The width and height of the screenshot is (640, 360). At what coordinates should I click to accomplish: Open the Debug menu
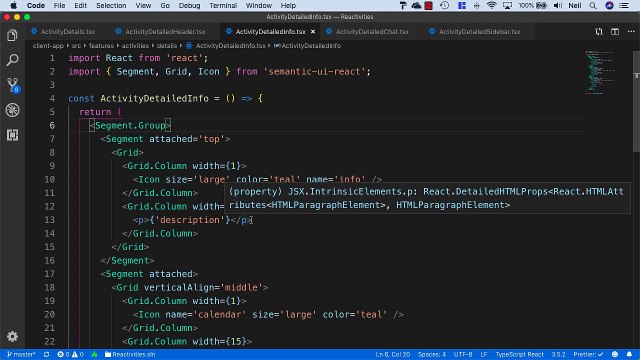click(x=189, y=5)
